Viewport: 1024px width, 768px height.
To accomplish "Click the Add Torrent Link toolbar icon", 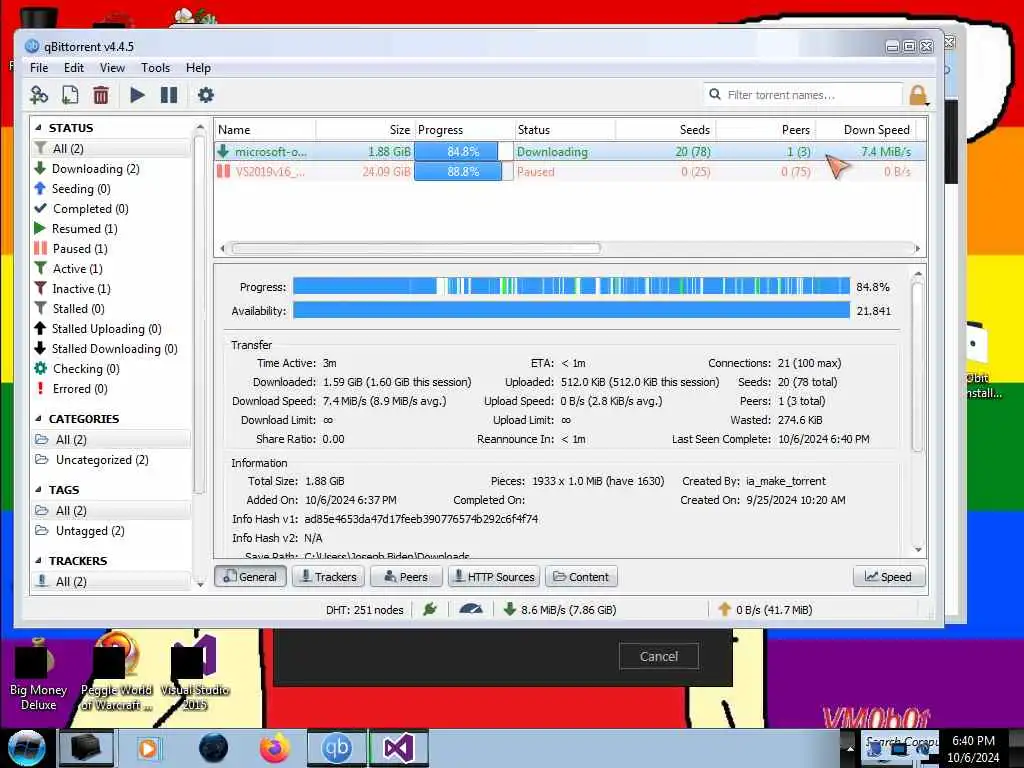I will [39, 95].
